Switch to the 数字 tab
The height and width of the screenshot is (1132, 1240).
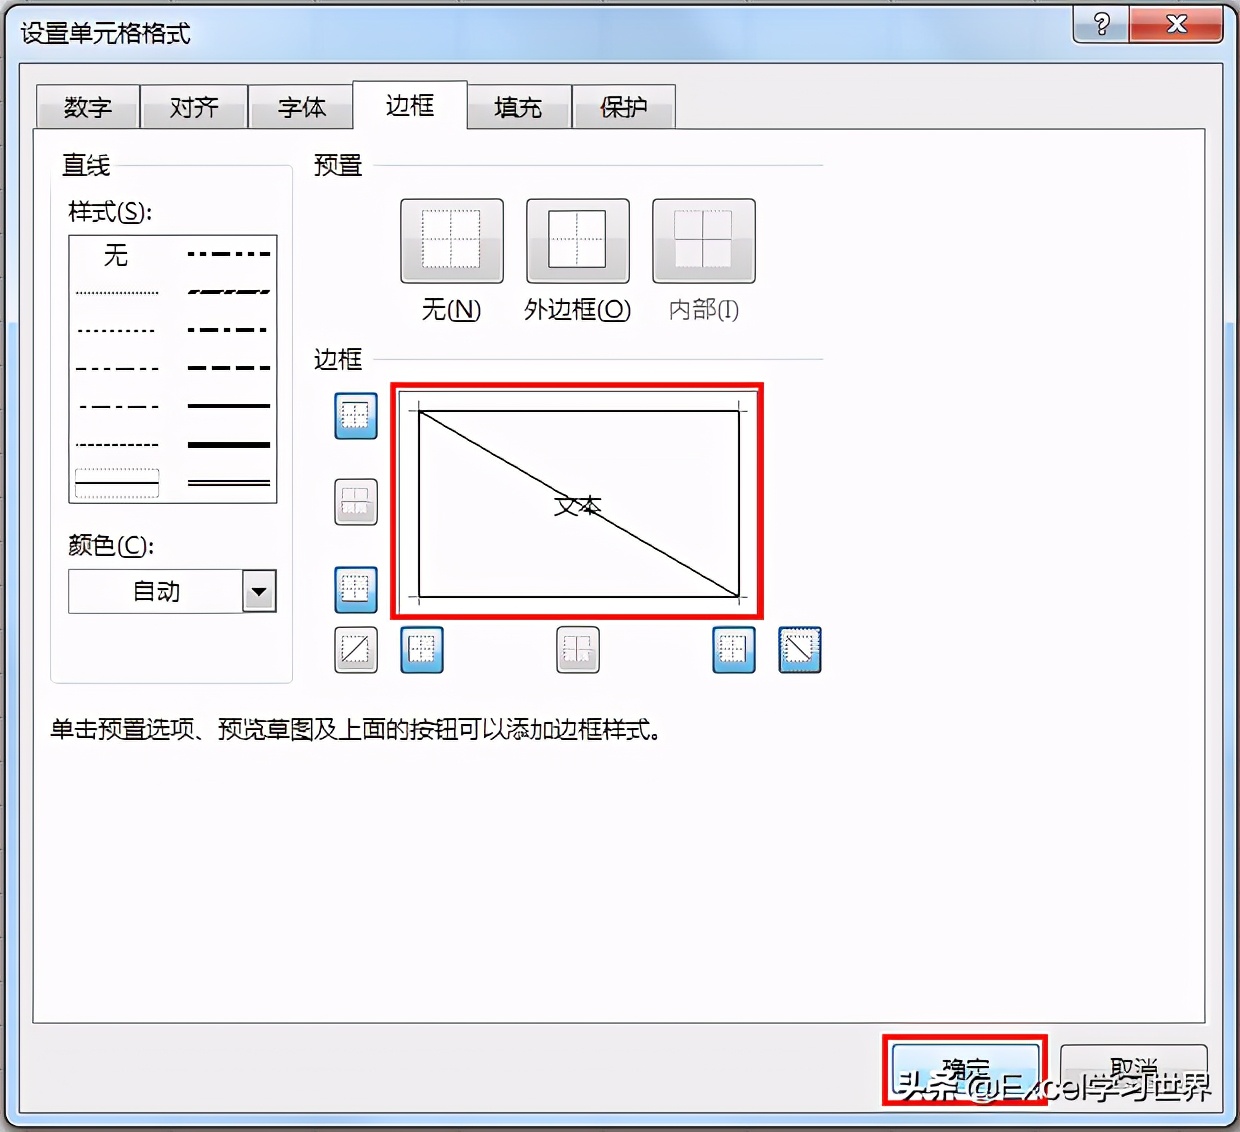88,107
